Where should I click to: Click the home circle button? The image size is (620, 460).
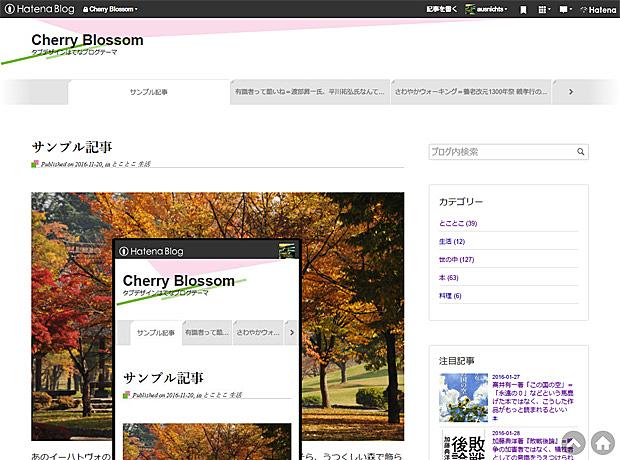[603, 443]
